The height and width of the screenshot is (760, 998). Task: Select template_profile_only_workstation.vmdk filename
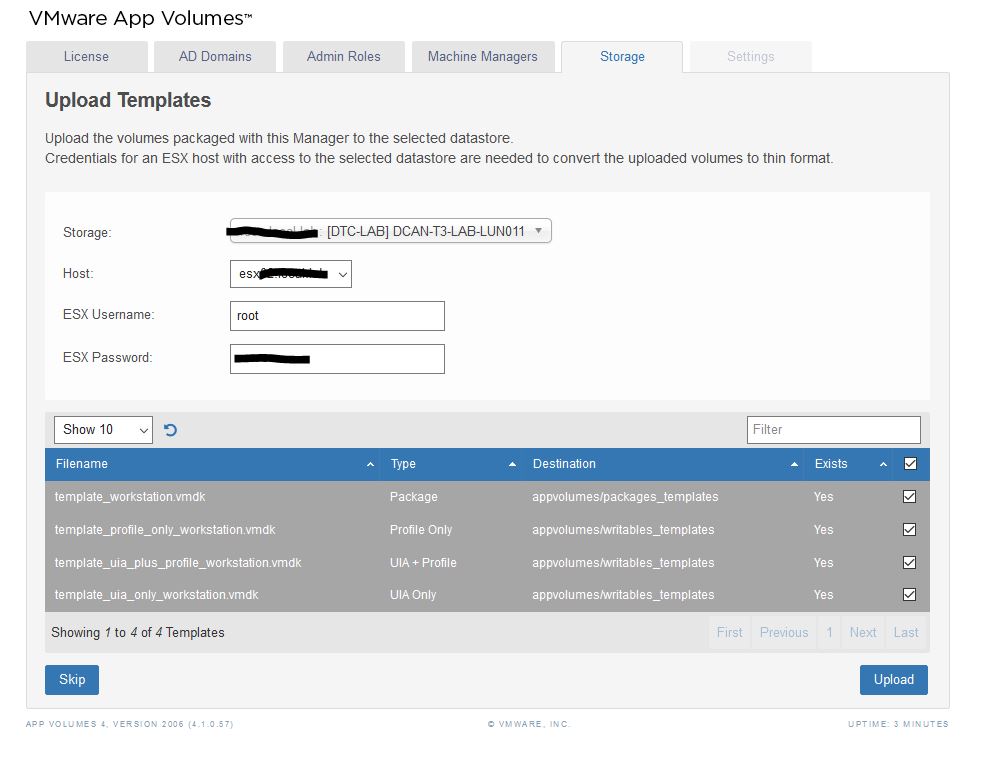pos(165,530)
